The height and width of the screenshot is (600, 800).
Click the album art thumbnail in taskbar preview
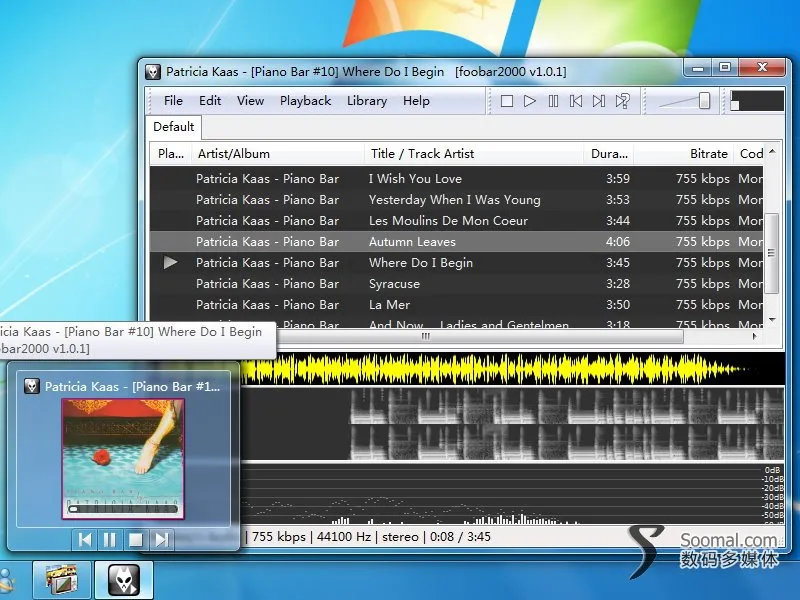[x=123, y=459]
